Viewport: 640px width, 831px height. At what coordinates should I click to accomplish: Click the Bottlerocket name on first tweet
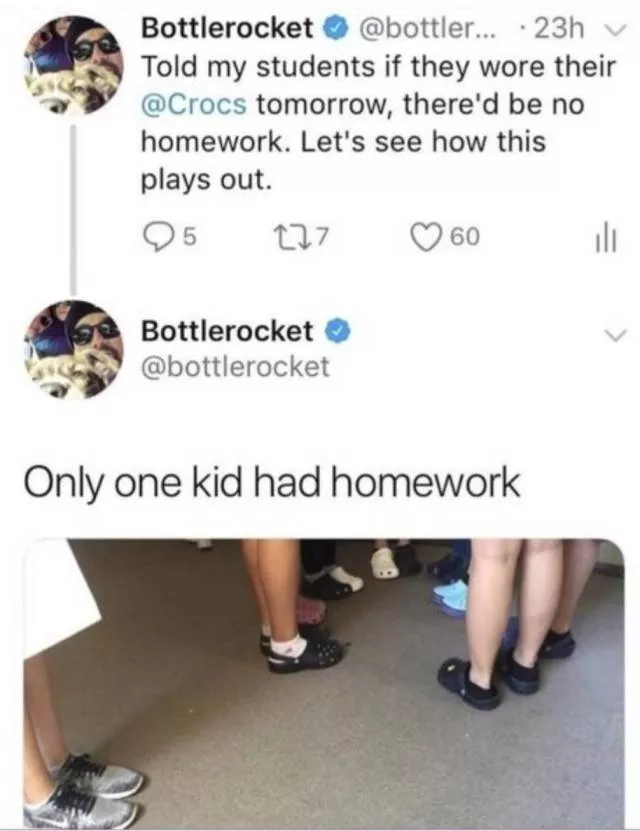(x=227, y=29)
